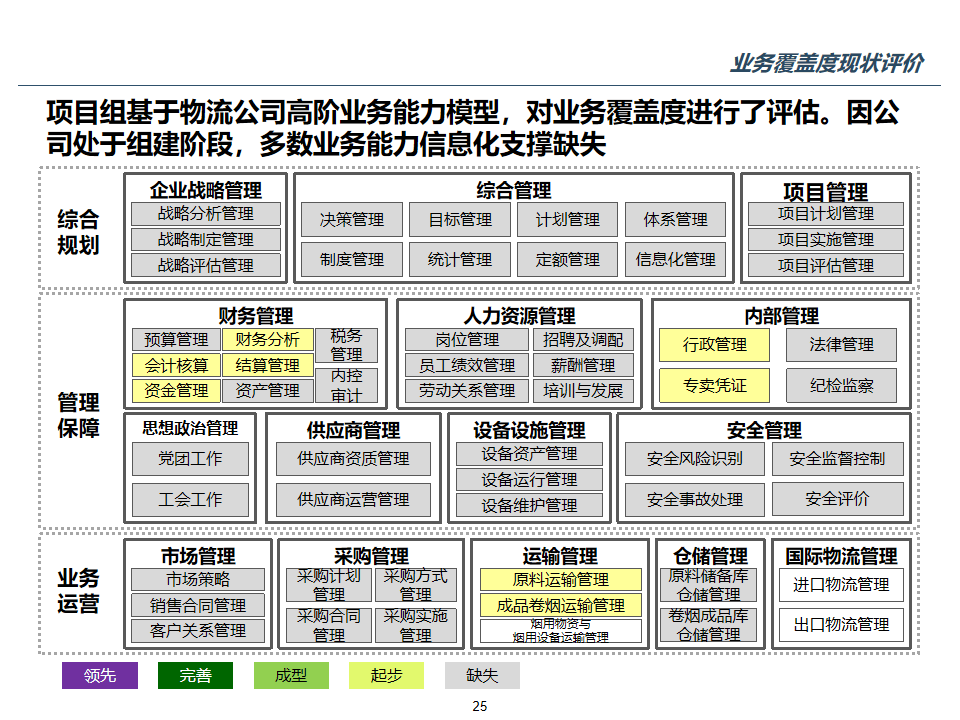Screen dimensions: 960x720
Task: Click the 安全风险识别 box
Action: point(695,459)
